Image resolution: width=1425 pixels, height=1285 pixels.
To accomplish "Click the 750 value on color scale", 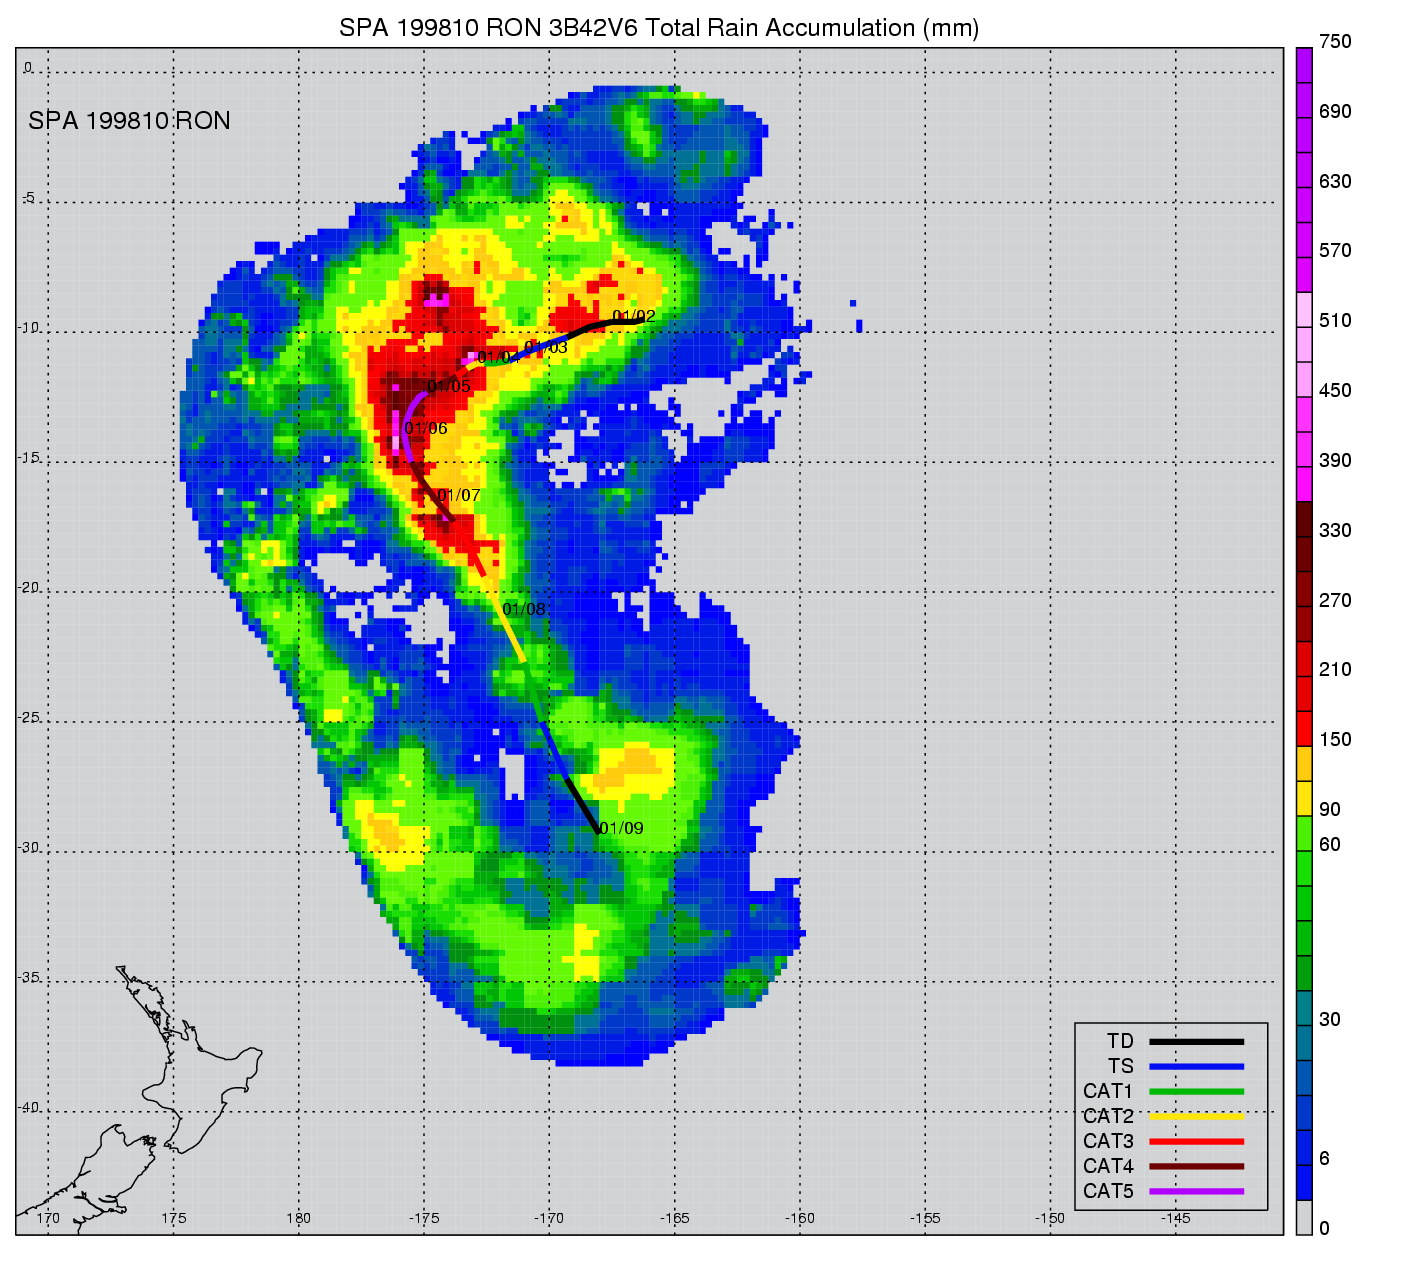I will (1334, 41).
